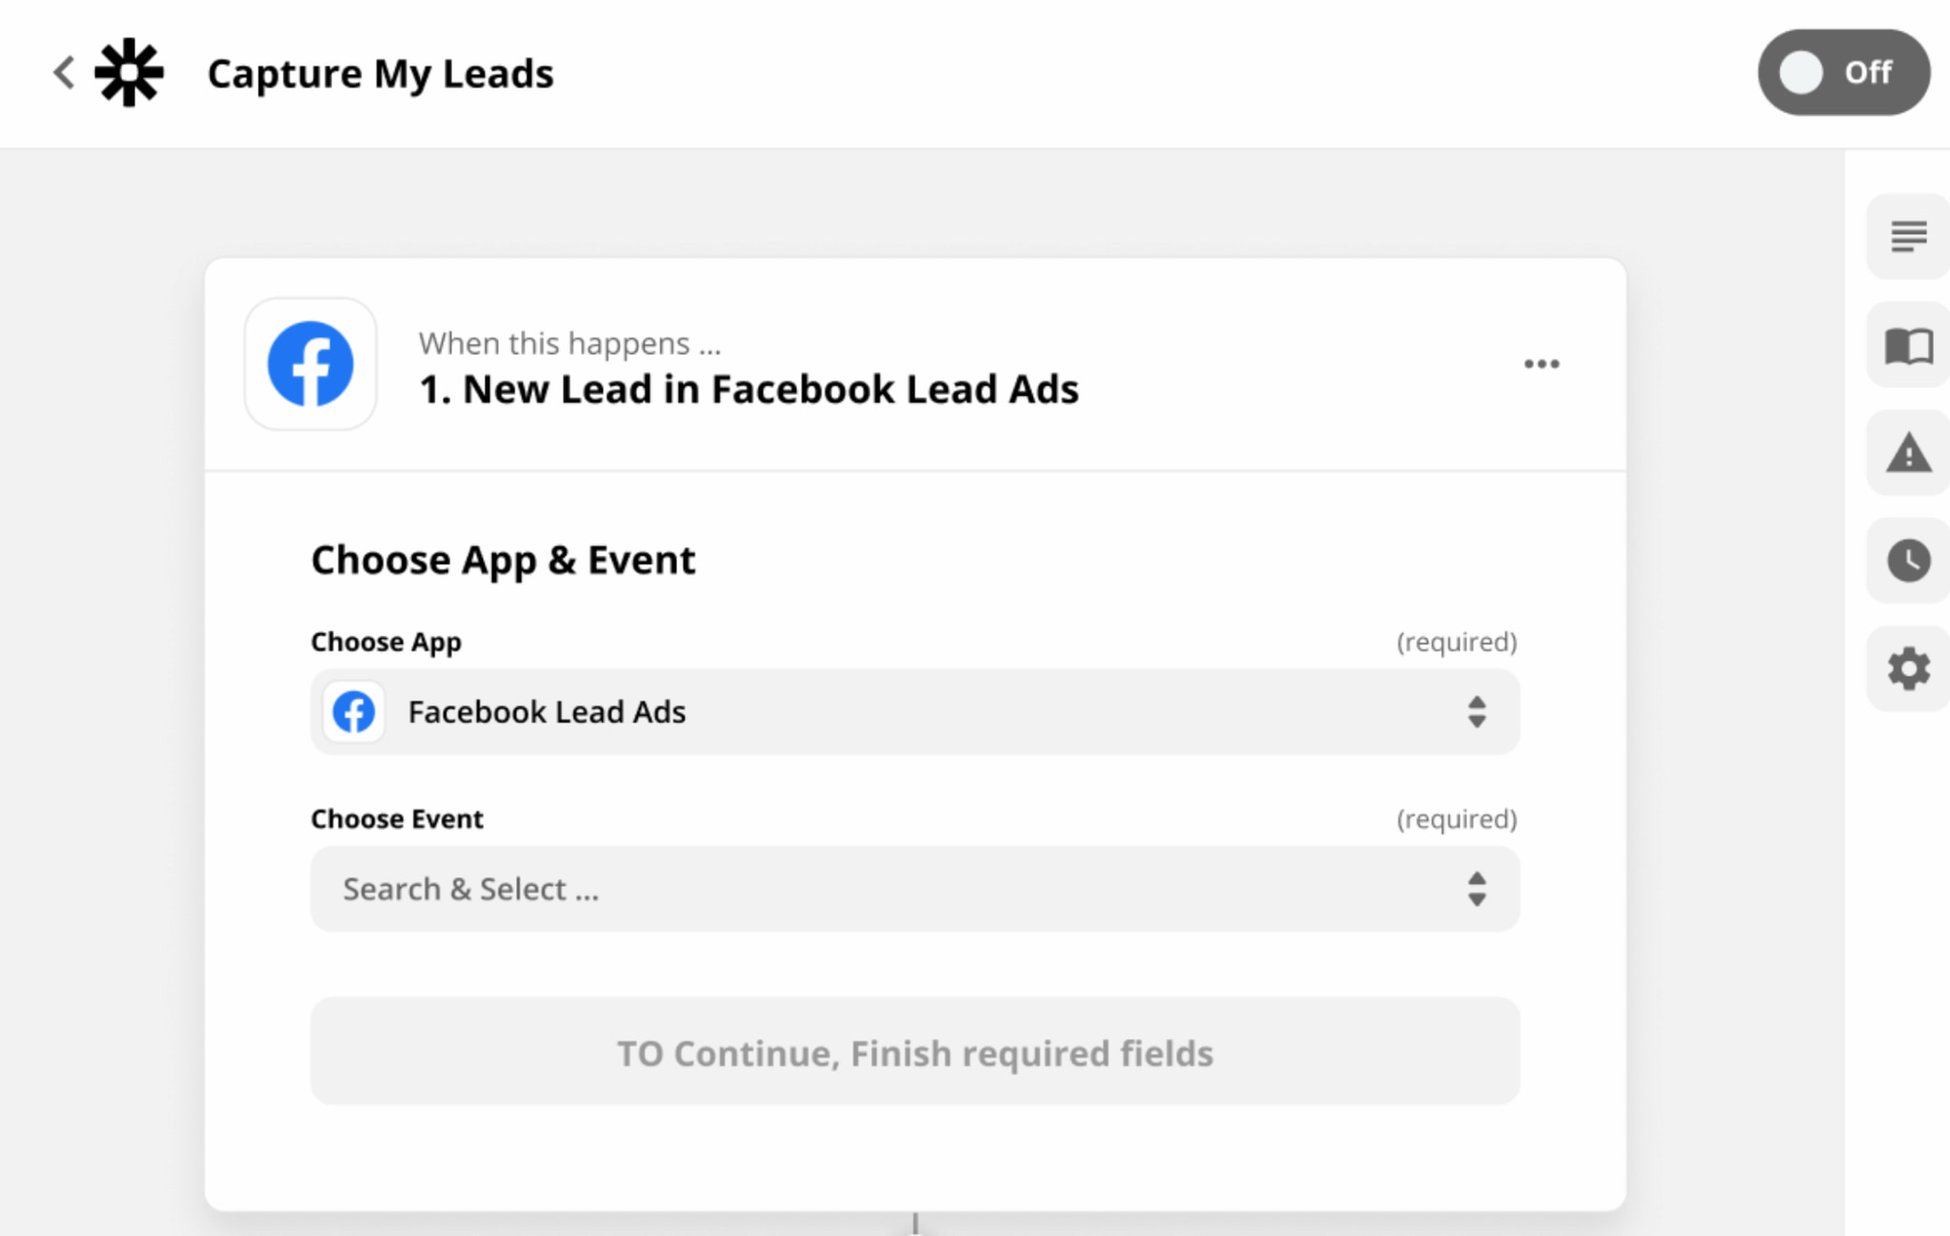Screen dimensions: 1950x1236
Task: Click small Facebook icon in Choose App field
Action: click(x=354, y=712)
